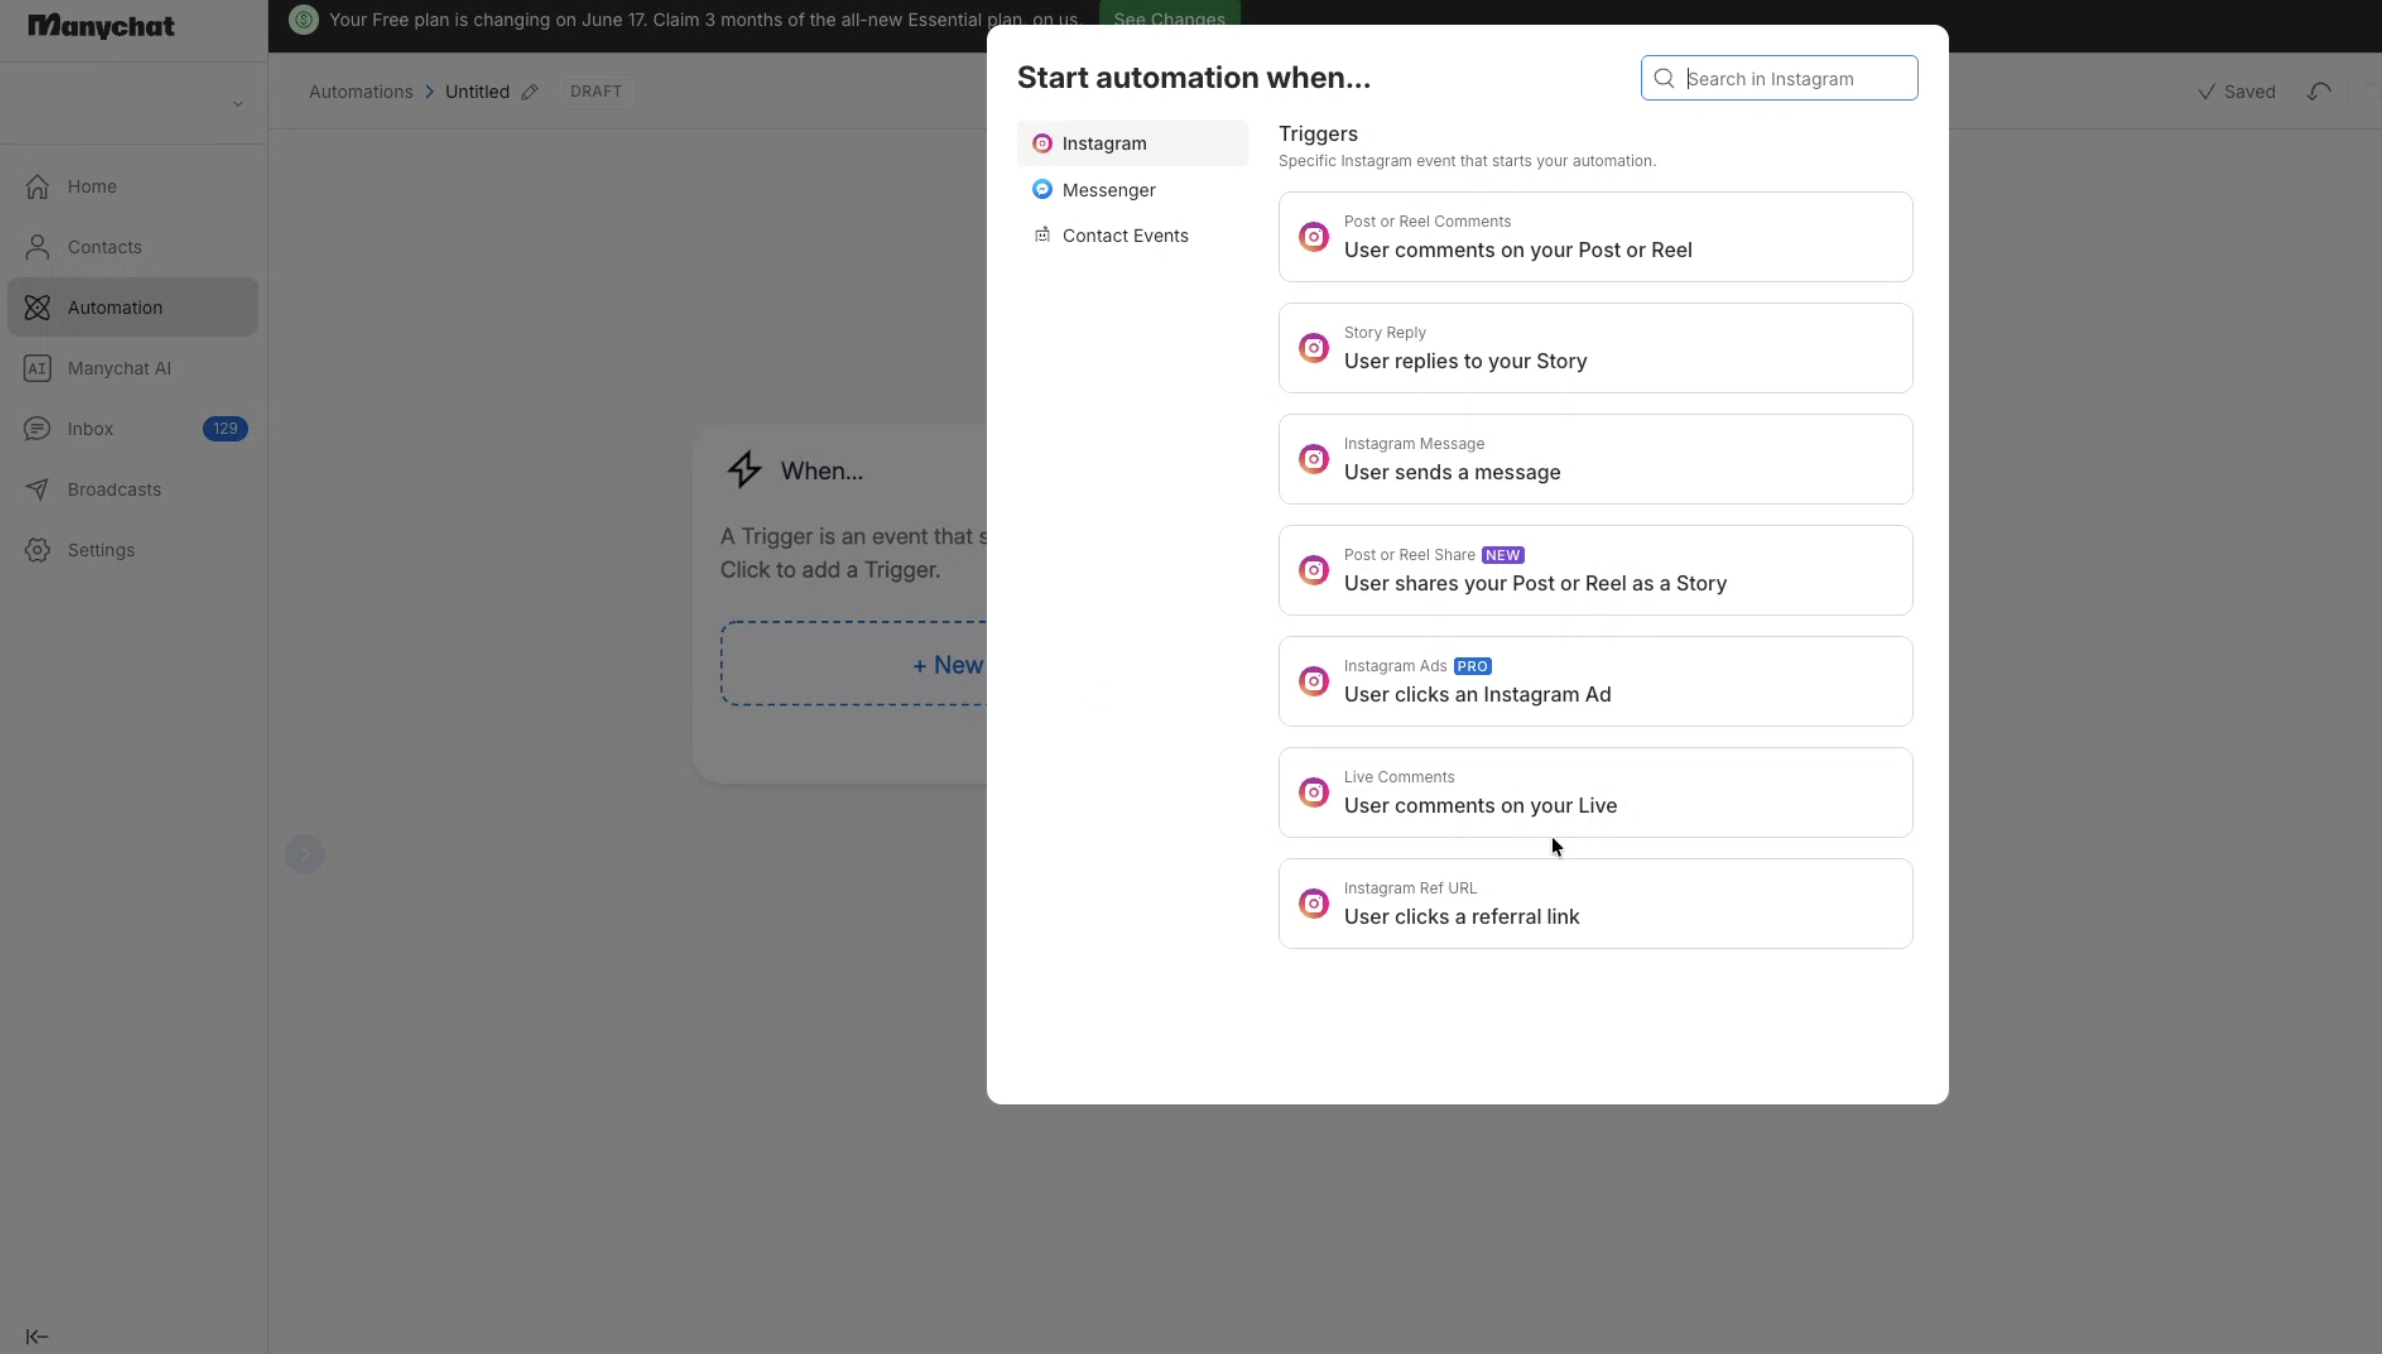Click the magnifier icon in search box

point(1664,78)
